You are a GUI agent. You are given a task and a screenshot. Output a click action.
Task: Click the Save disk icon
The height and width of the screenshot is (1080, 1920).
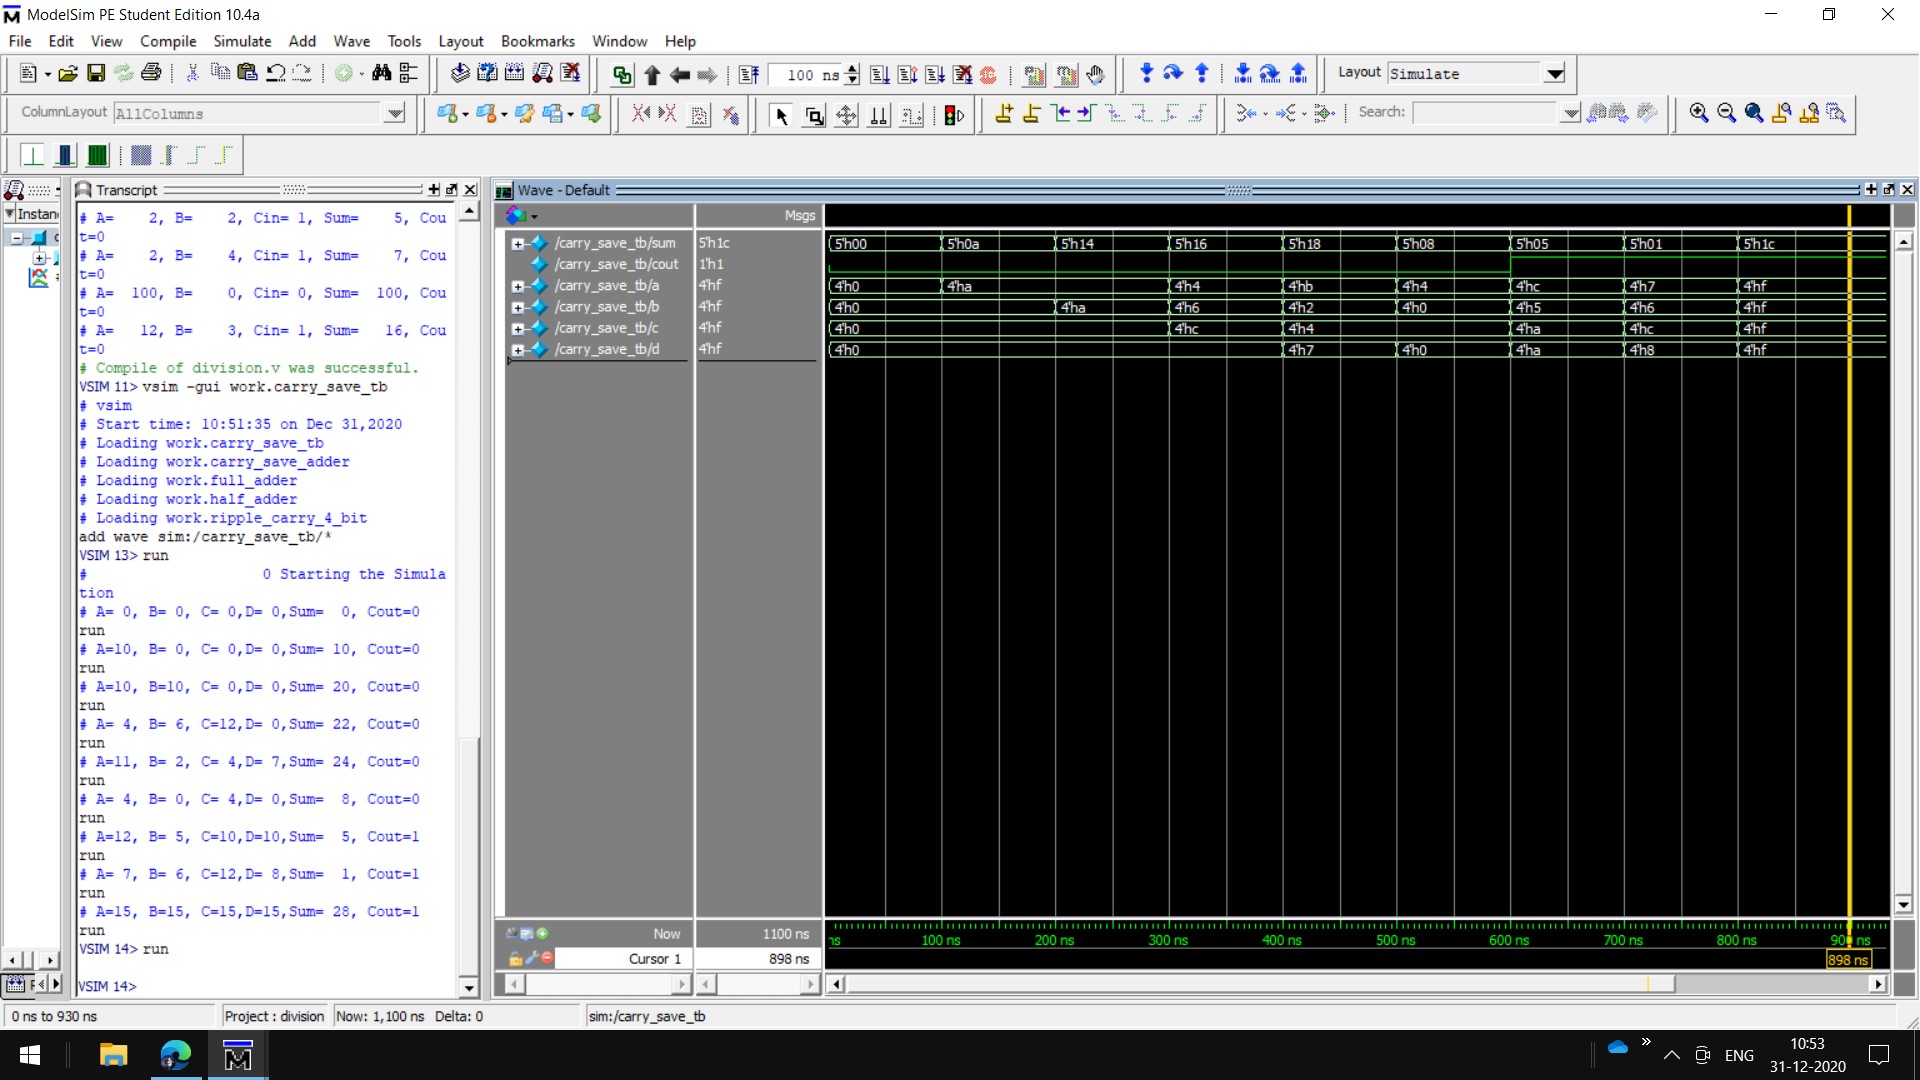tap(96, 73)
